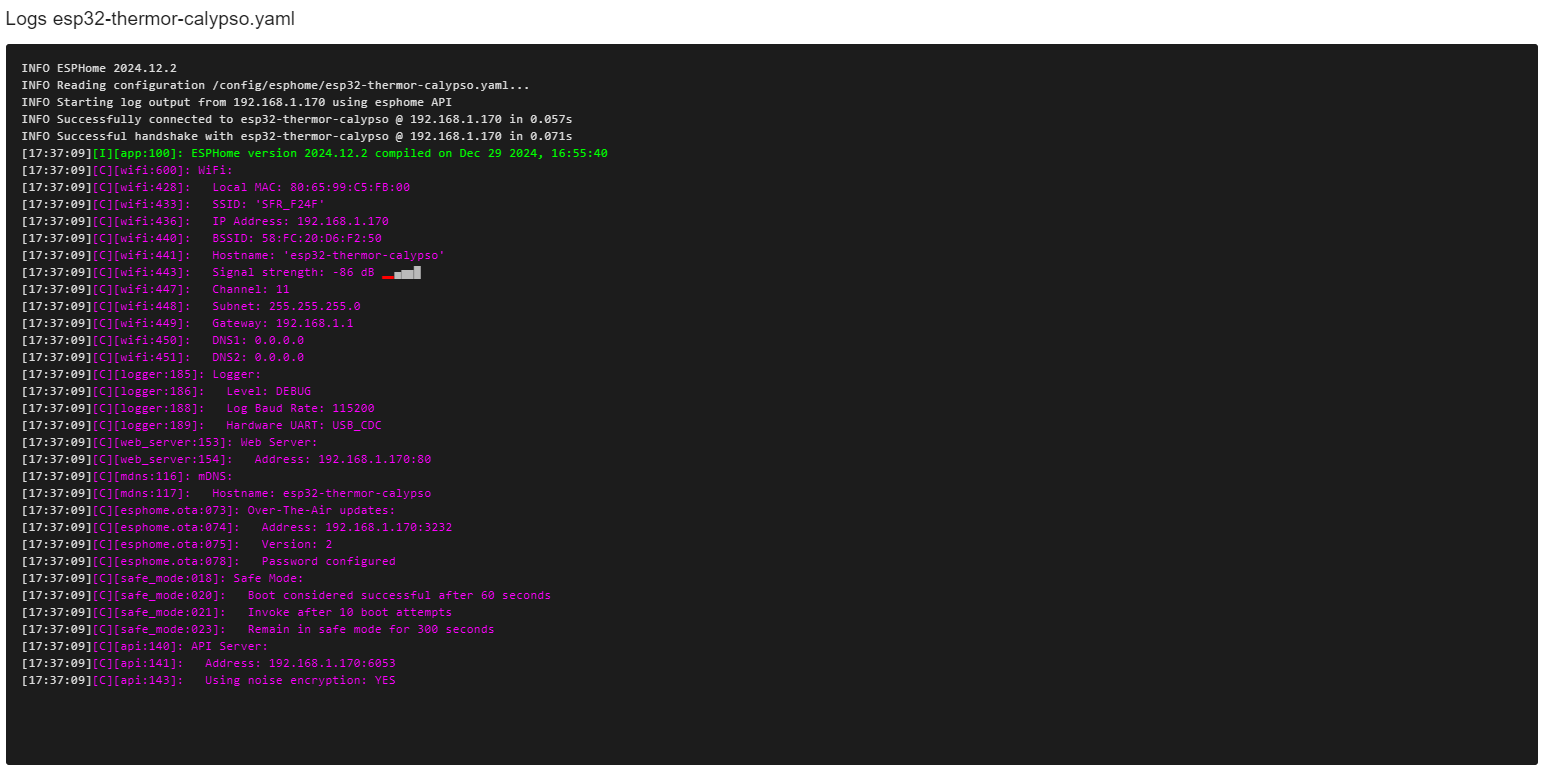
Task: Click the 'Log Baud Rate: 115200' line
Action: point(198,408)
